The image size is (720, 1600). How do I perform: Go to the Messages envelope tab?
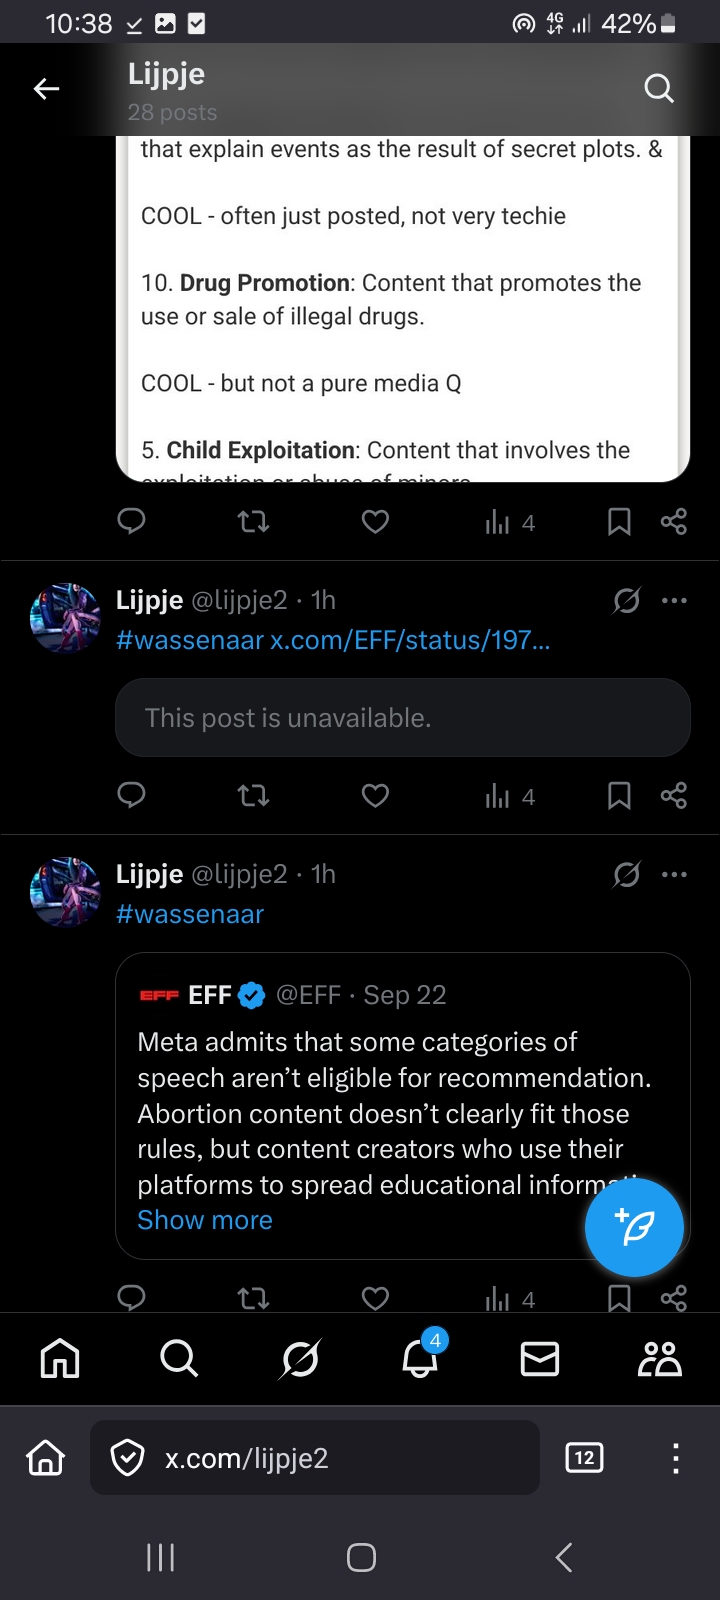540,1359
